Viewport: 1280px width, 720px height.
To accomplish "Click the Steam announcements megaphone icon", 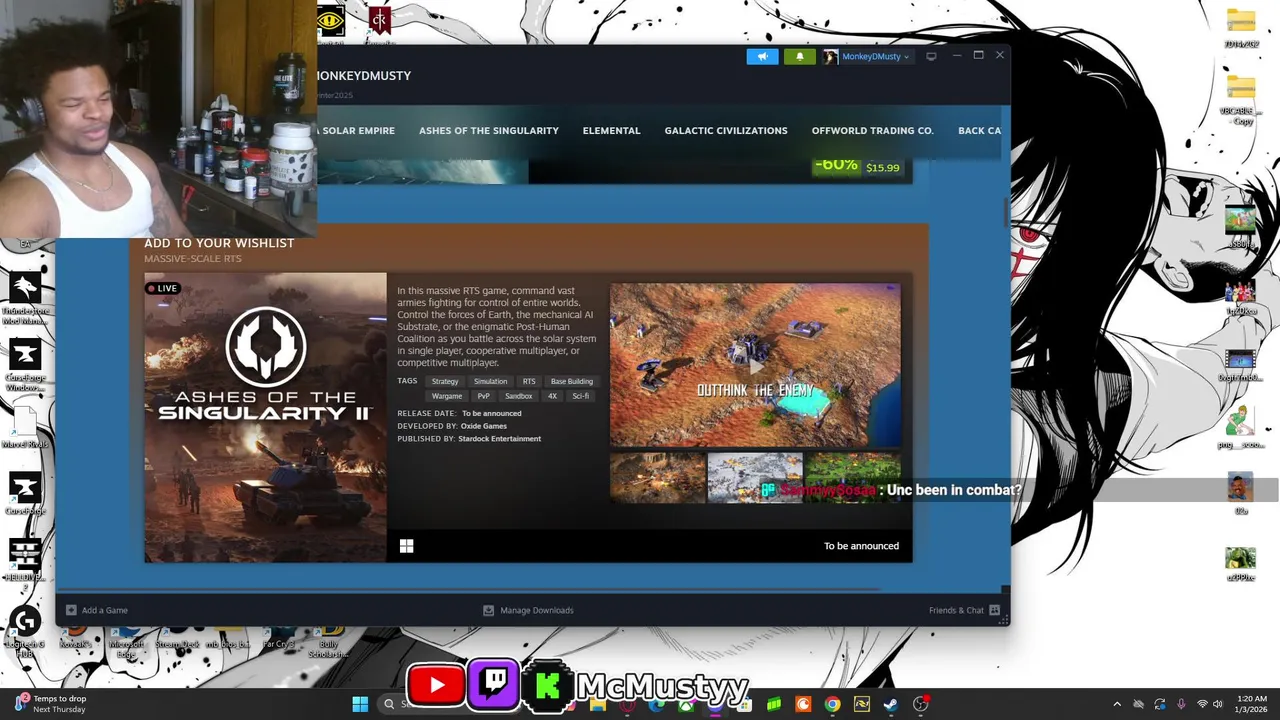I will tap(762, 56).
